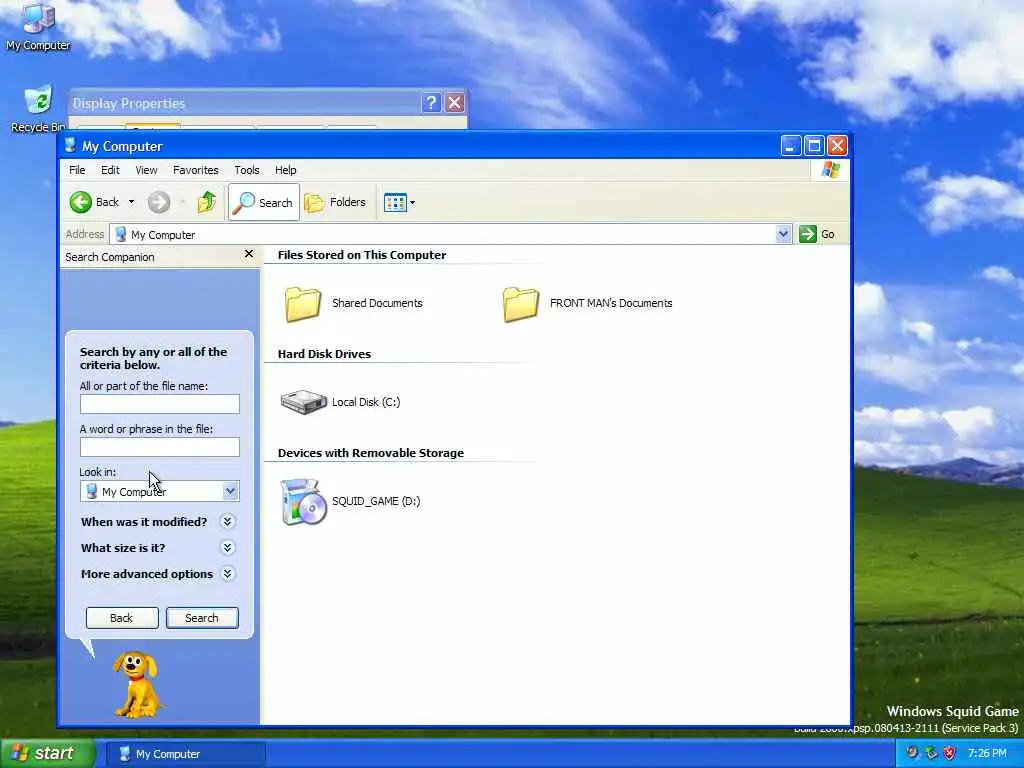This screenshot has height=768, width=1024.
Task: Click the Back button in Search Companion
Action: 122,618
